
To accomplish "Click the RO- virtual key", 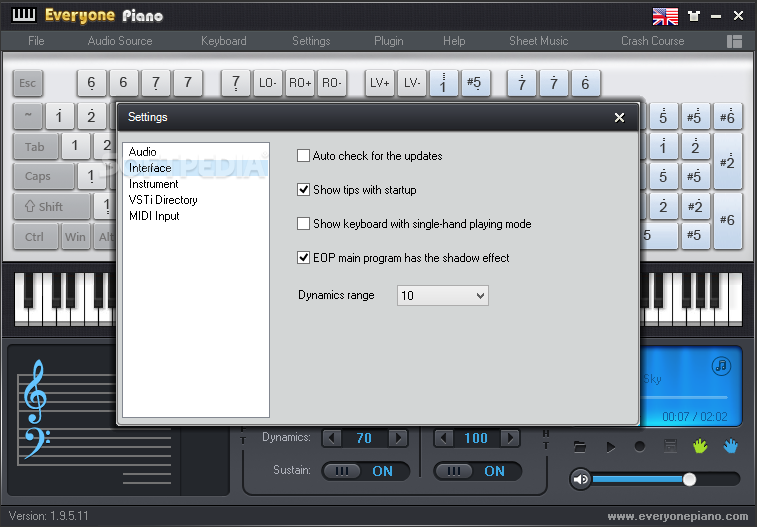I will click(x=332, y=83).
